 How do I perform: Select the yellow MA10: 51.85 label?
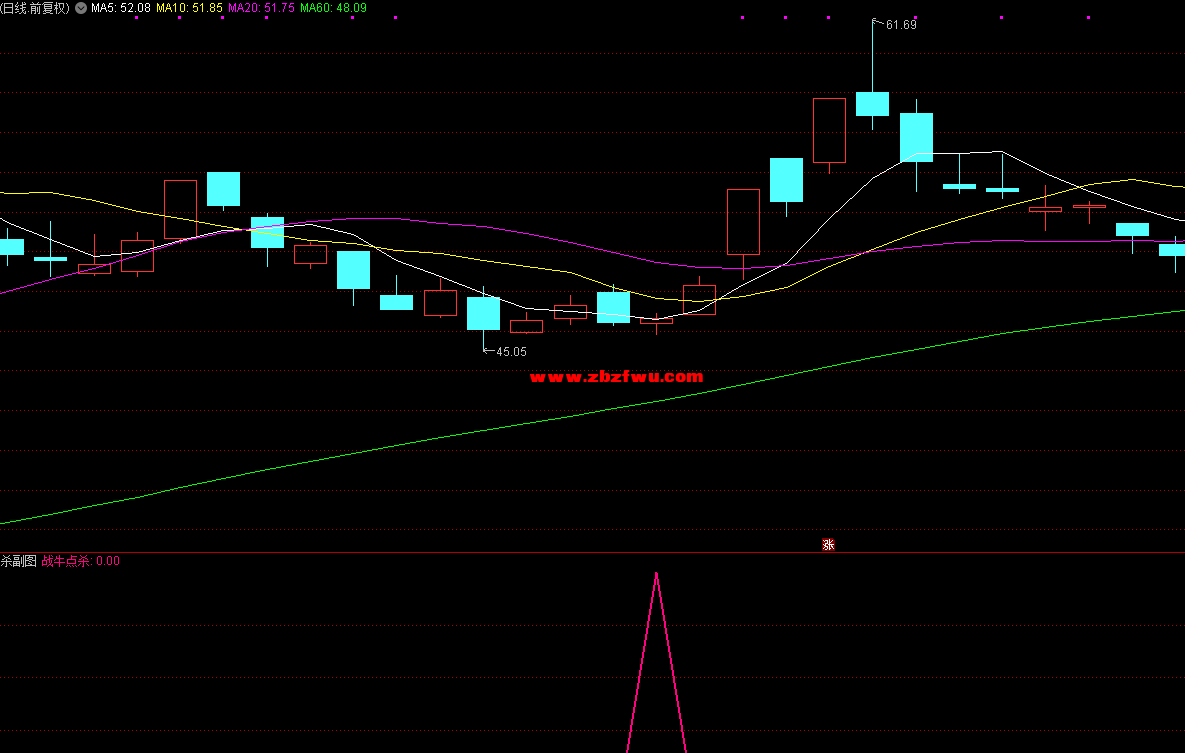190,8
